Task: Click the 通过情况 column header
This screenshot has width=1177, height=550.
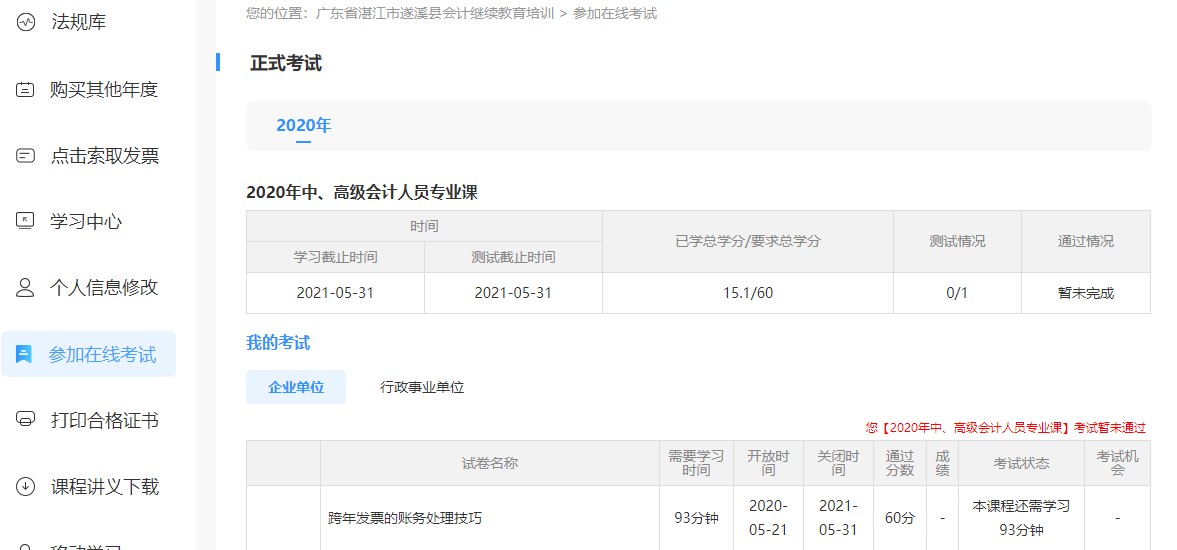Action: pos(1085,242)
